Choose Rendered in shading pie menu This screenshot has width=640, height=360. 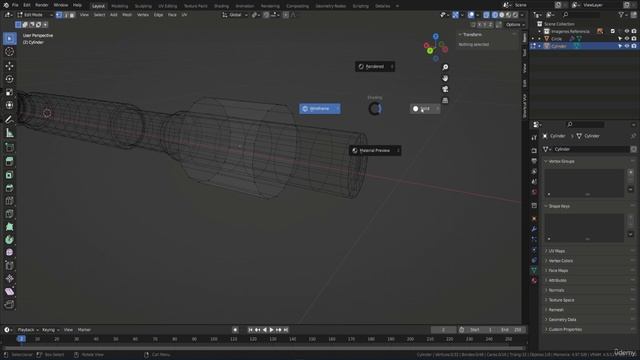coord(375,67)
